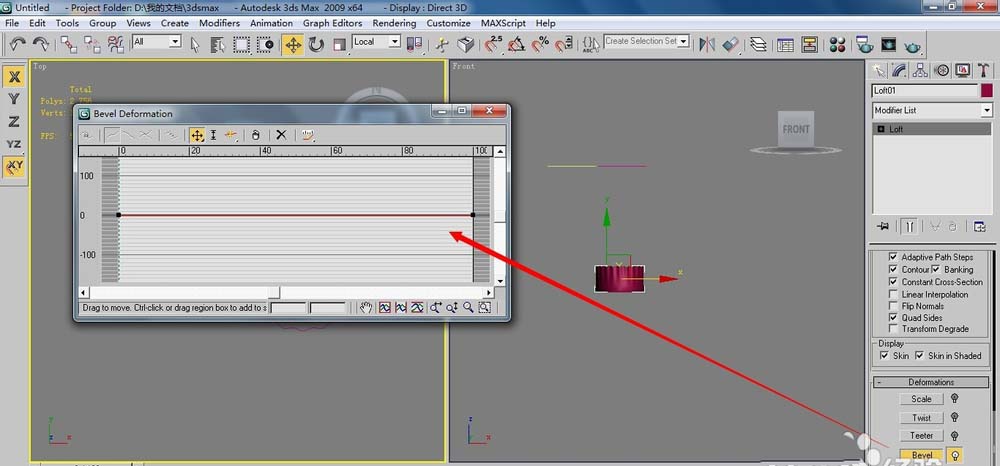
Task: Pick Rectangular Selection Region tool
Action: click(242, 45)
